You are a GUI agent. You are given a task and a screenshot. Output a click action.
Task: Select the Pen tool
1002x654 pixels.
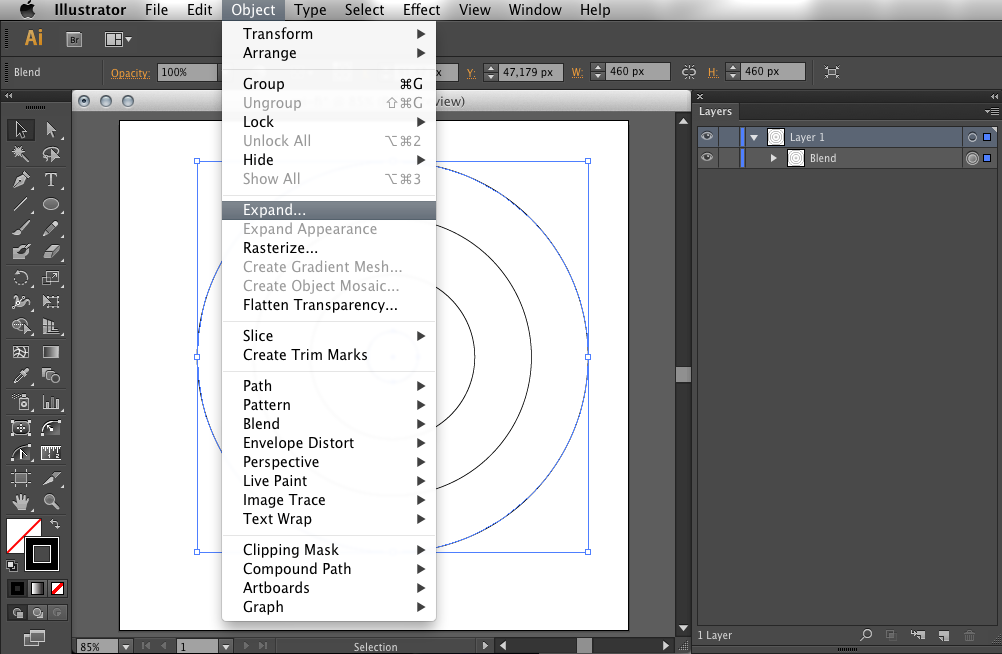(20, 180)
